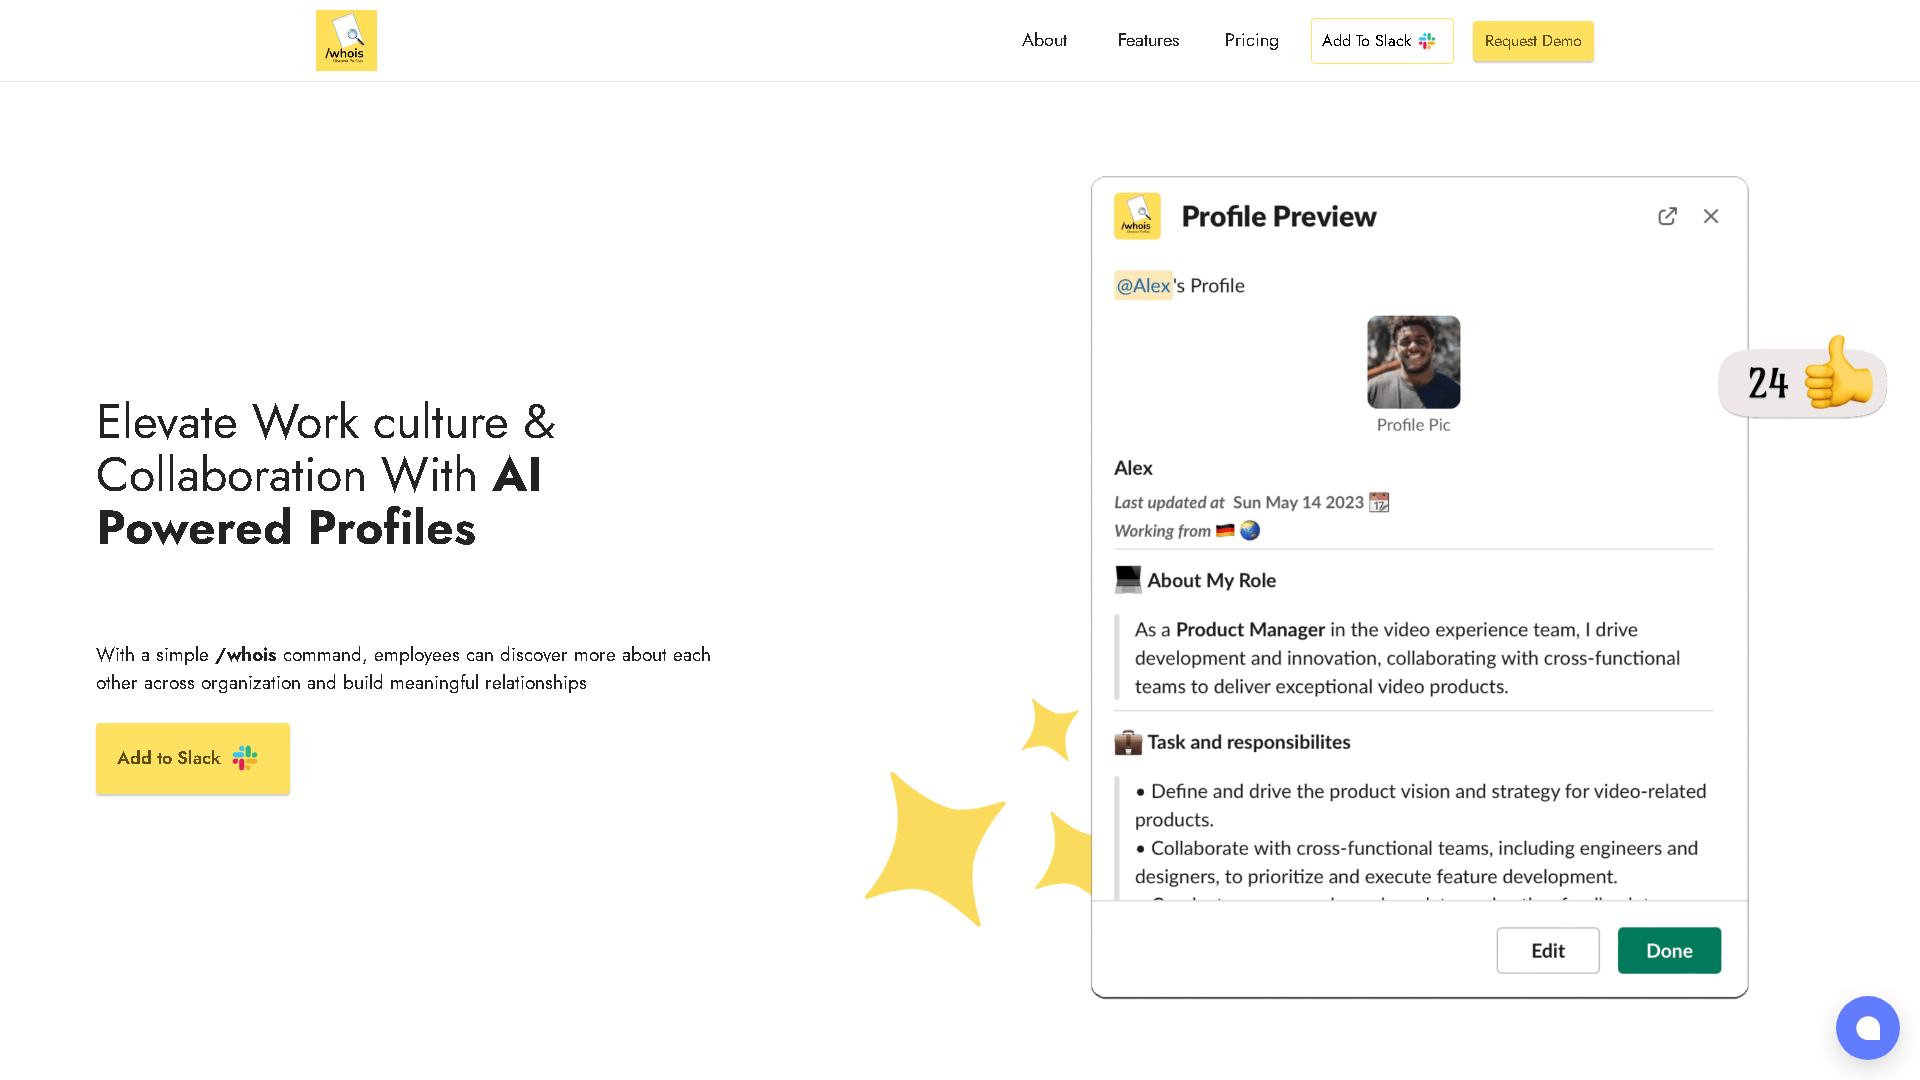View the Pricing section
Screen dimensions: 1920x1080
1251,40
